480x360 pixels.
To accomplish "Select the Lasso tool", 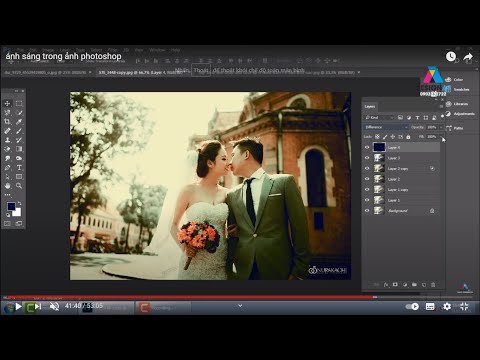I will [x=7, y=113].
